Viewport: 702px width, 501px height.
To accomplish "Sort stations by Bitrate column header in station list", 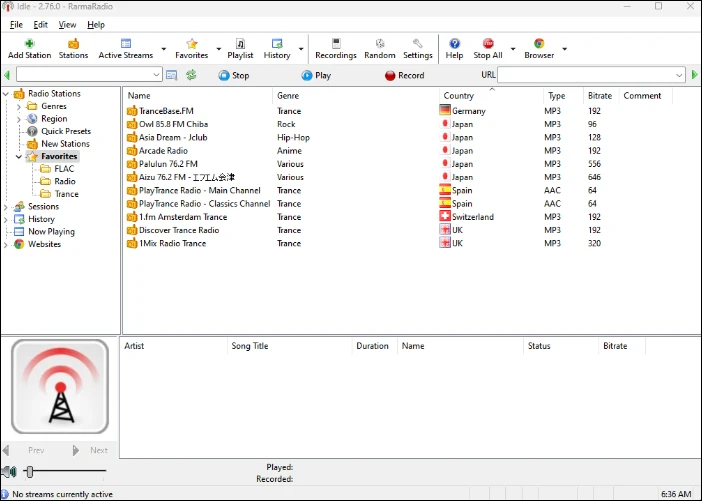I will click(600, 96).
